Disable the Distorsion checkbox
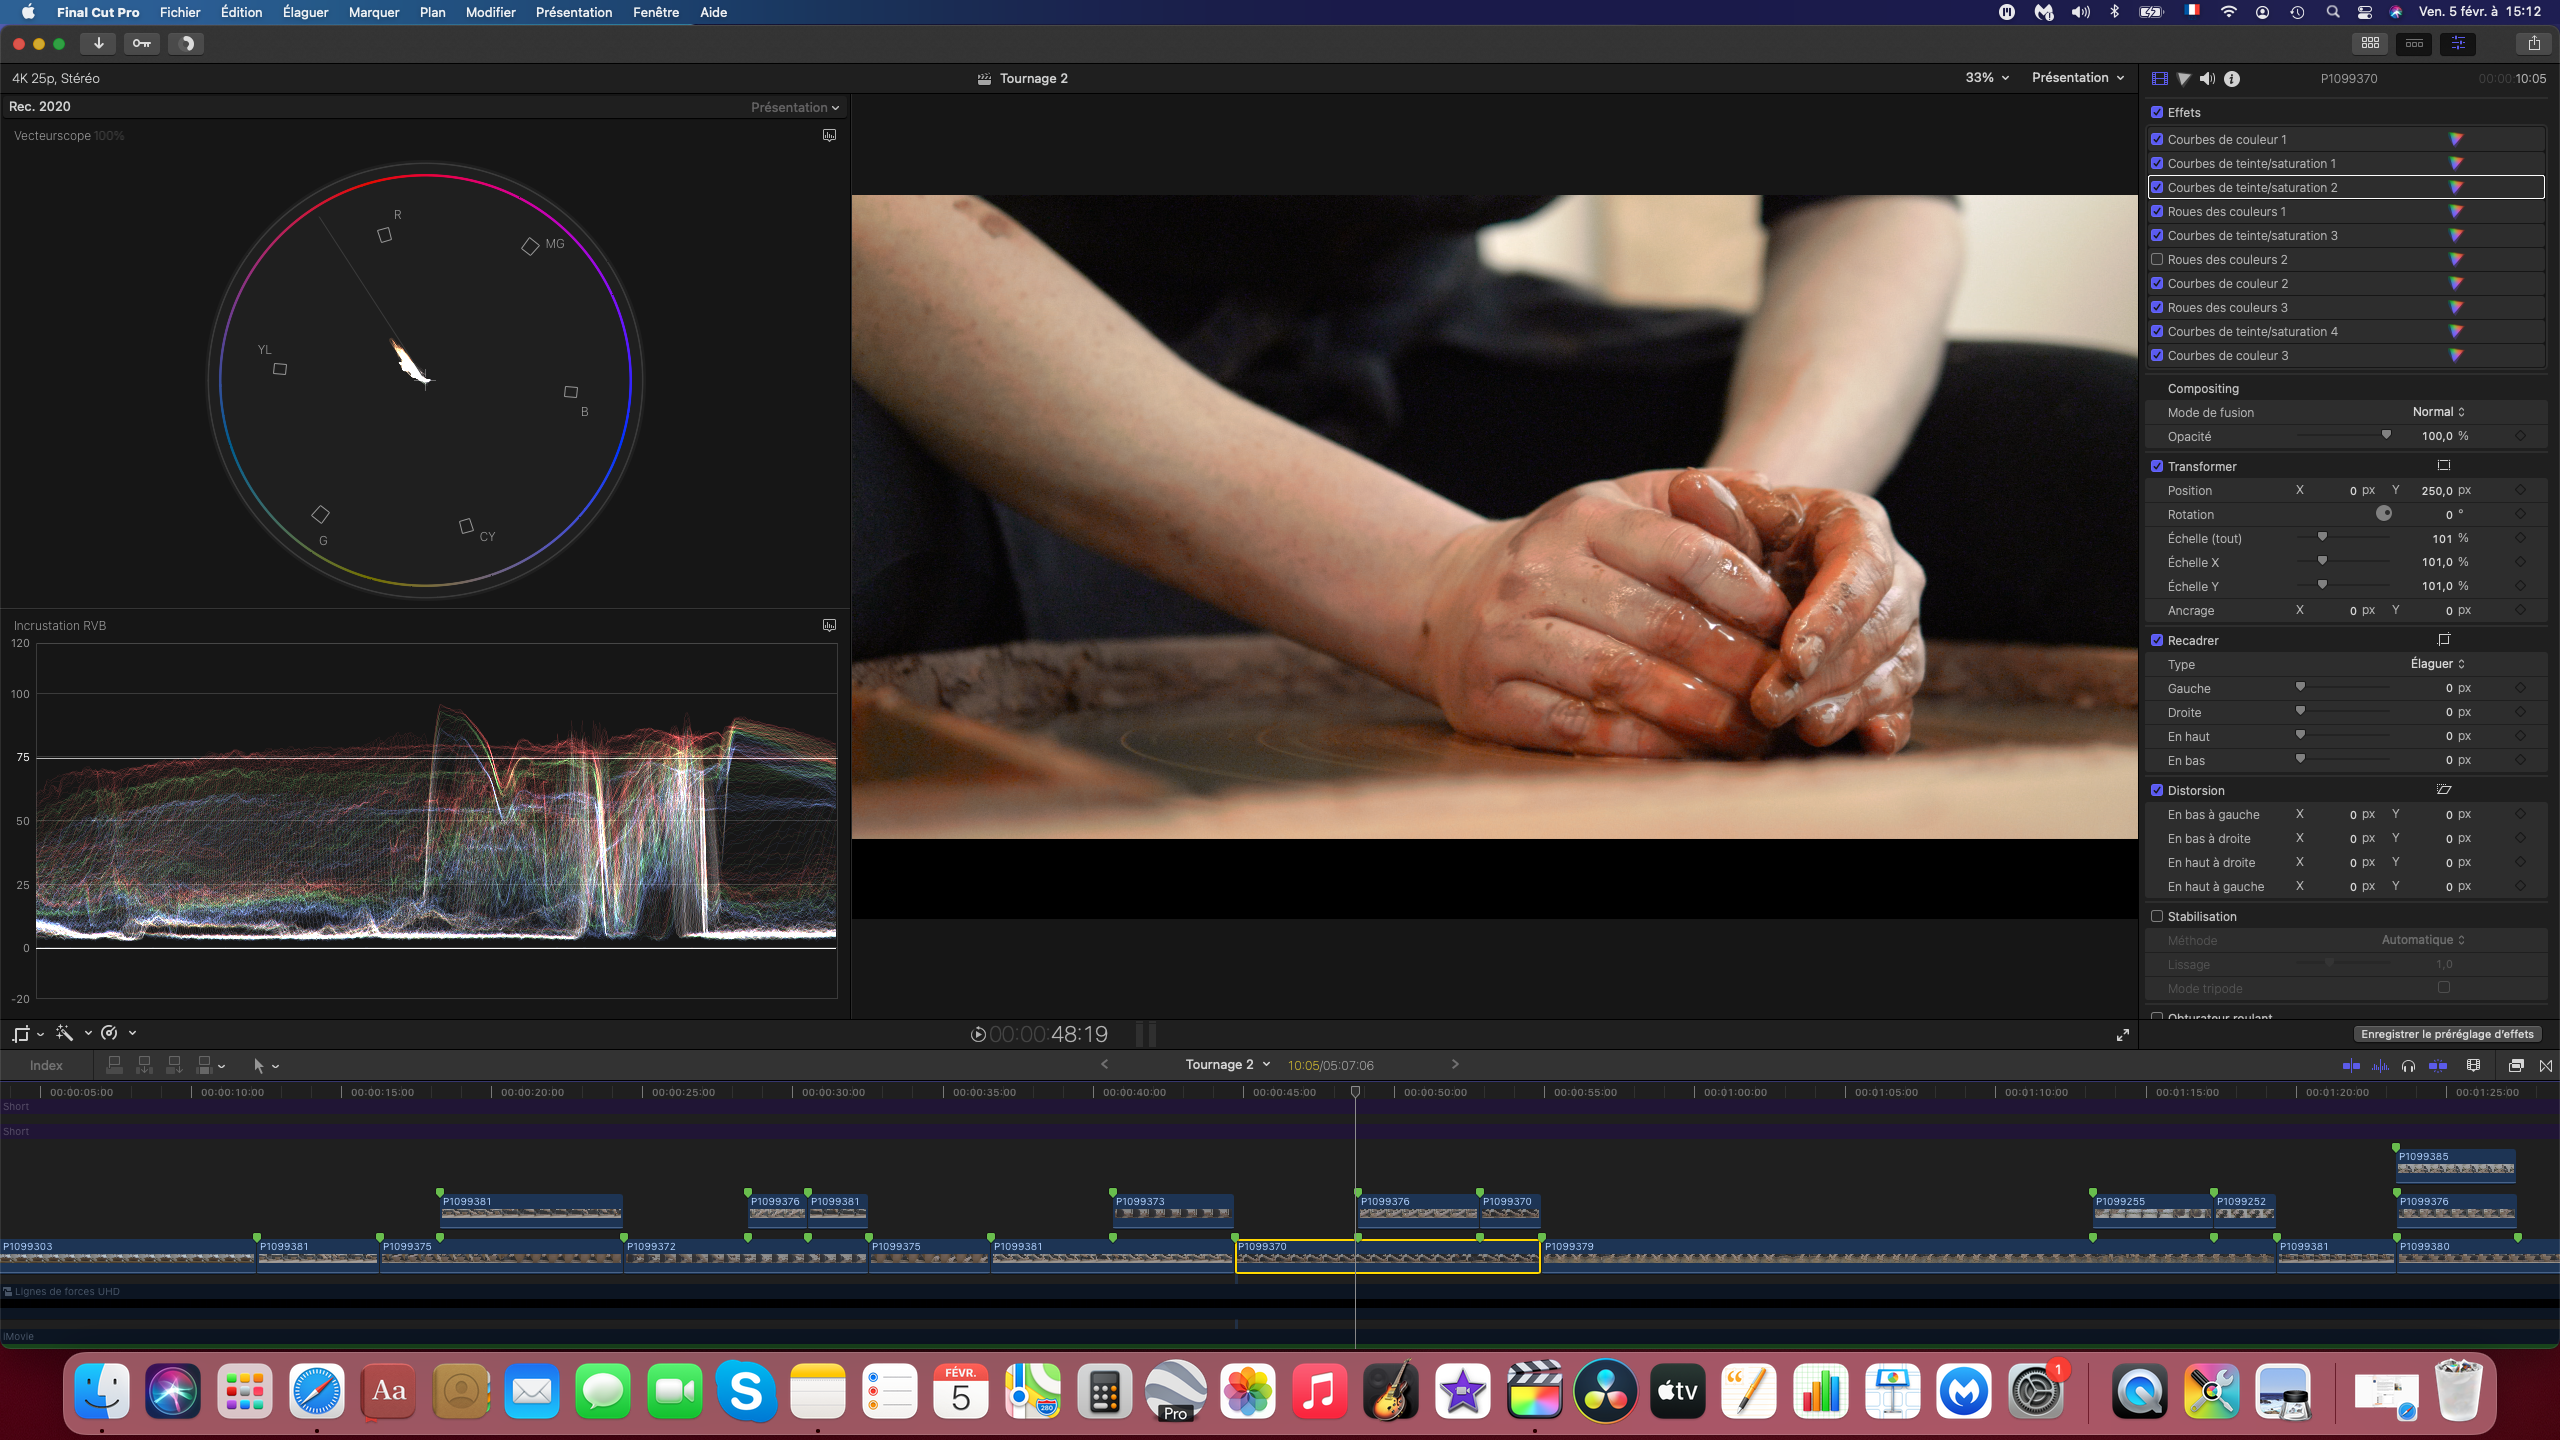This screenshot has width=2560, height=1440. click(2157, 790)
